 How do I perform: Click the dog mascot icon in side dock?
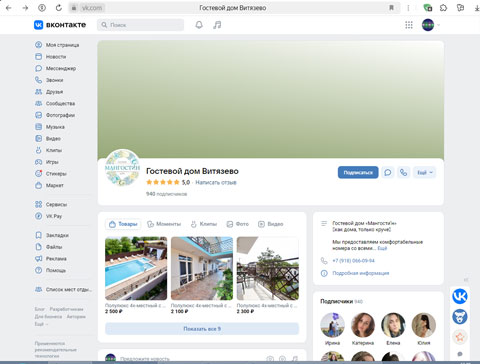pyautogui.click(x=460, y=317)
